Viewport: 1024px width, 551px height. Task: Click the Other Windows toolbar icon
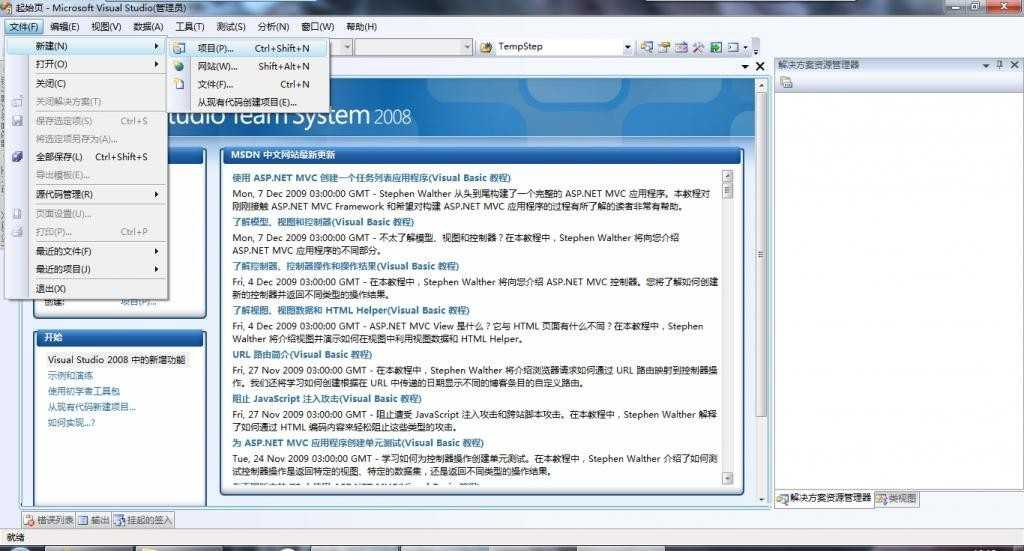733,47
